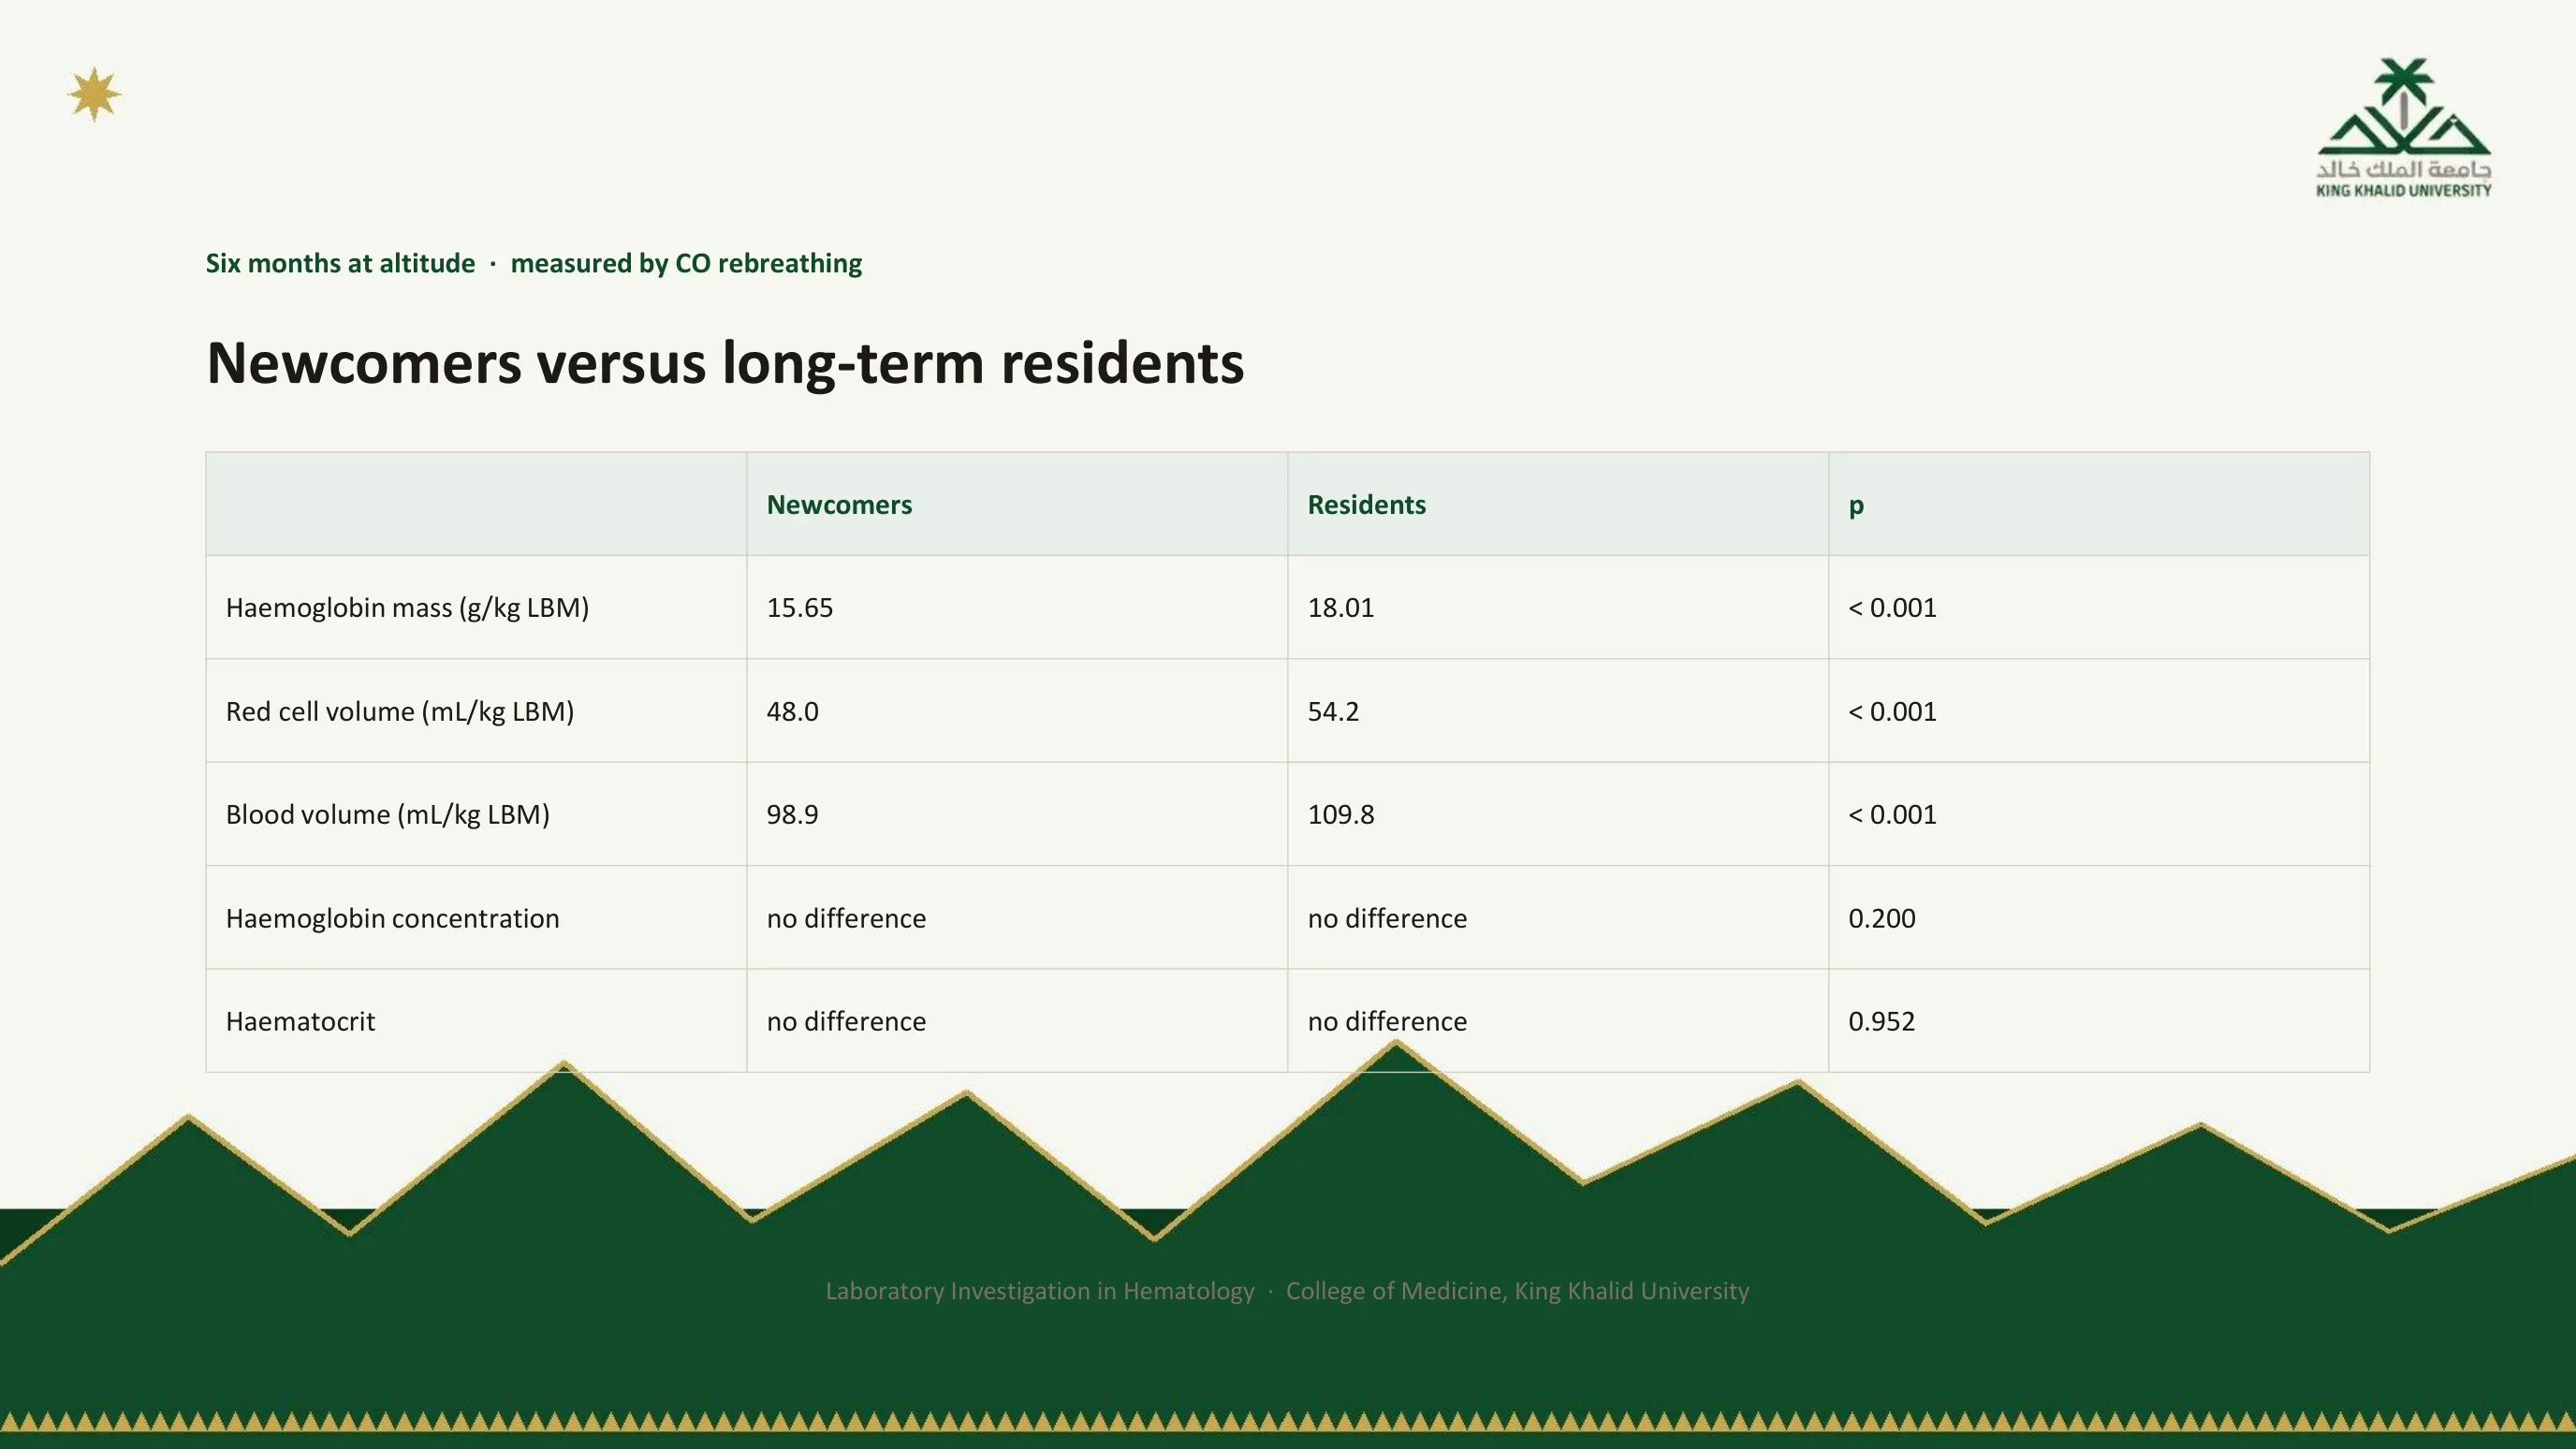2576x1449 pixels.
Task: Click the 'Laboratory Investigation in Hematology' footer text
Action: [x=1040, y=1291]
